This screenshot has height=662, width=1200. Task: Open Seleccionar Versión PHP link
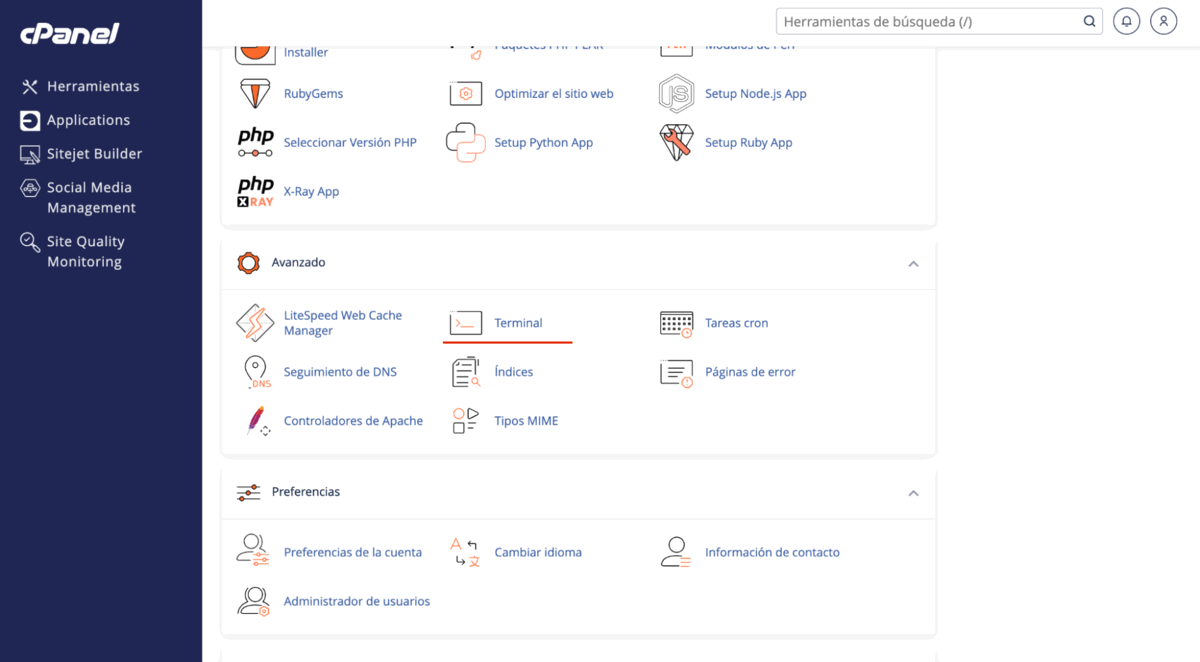coord(350,142)
